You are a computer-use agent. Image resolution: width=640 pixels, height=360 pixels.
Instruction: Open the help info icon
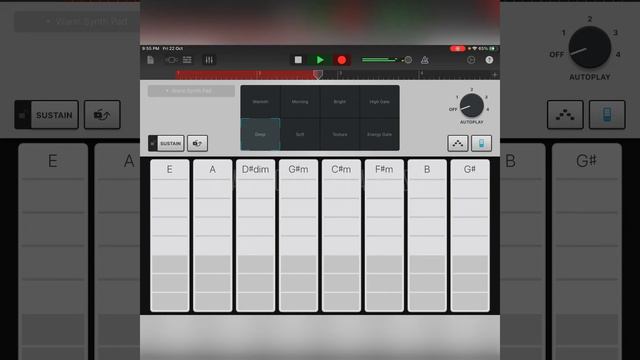(489, 60)
